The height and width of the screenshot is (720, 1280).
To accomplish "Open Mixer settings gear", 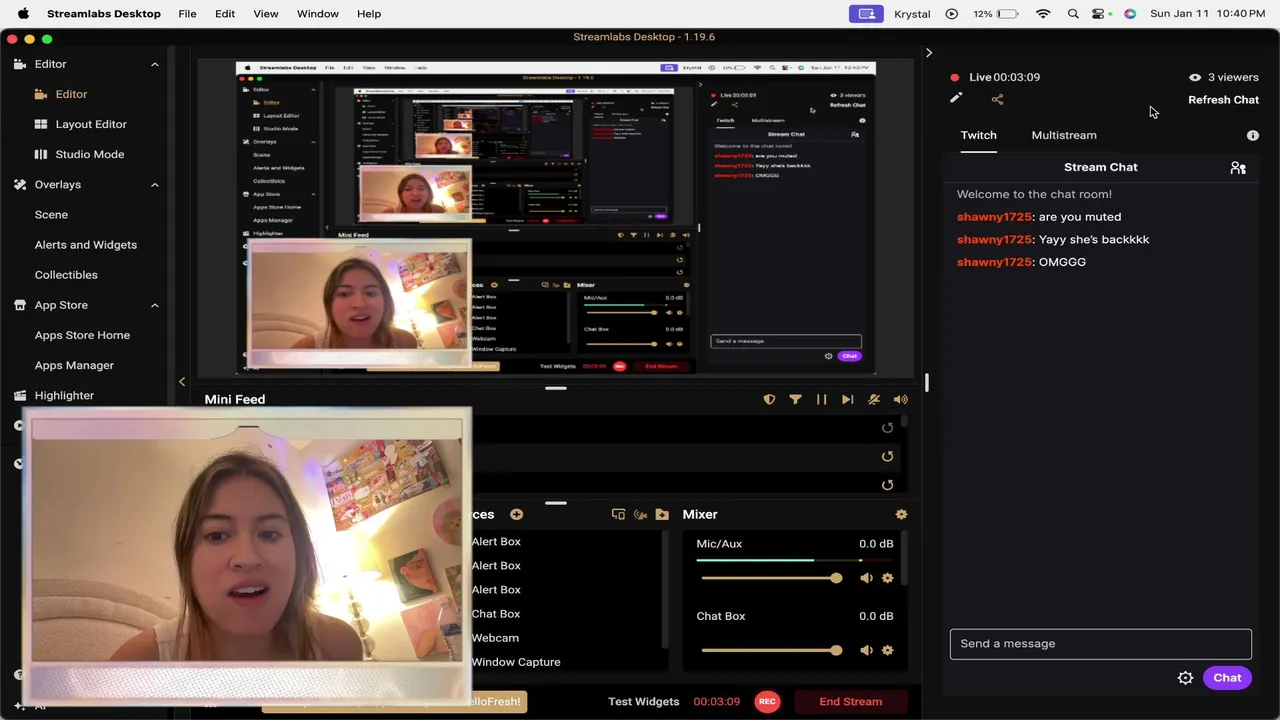I will click(901, 514).
